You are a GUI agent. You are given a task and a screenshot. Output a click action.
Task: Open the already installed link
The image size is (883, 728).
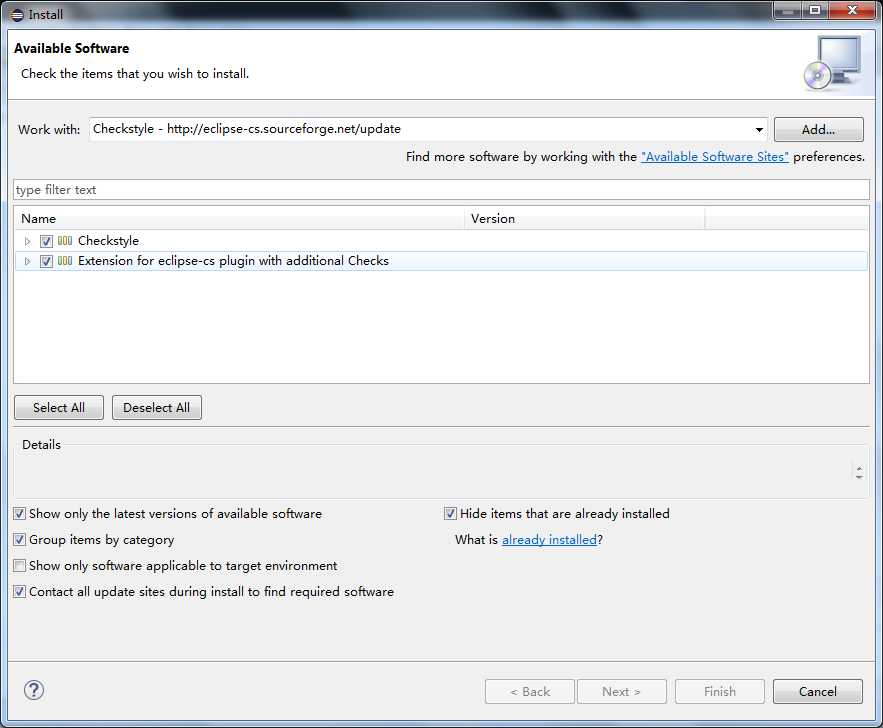tap(549, 539)
